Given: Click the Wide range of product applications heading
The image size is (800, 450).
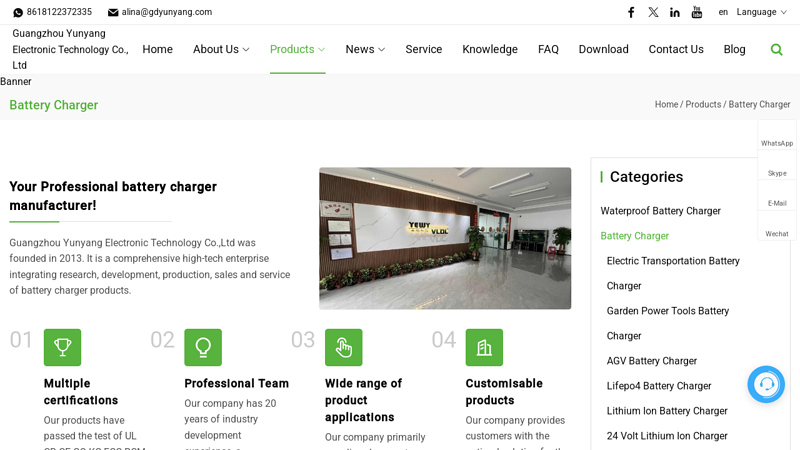Looking at the screenshot, I should coord(363,401).
